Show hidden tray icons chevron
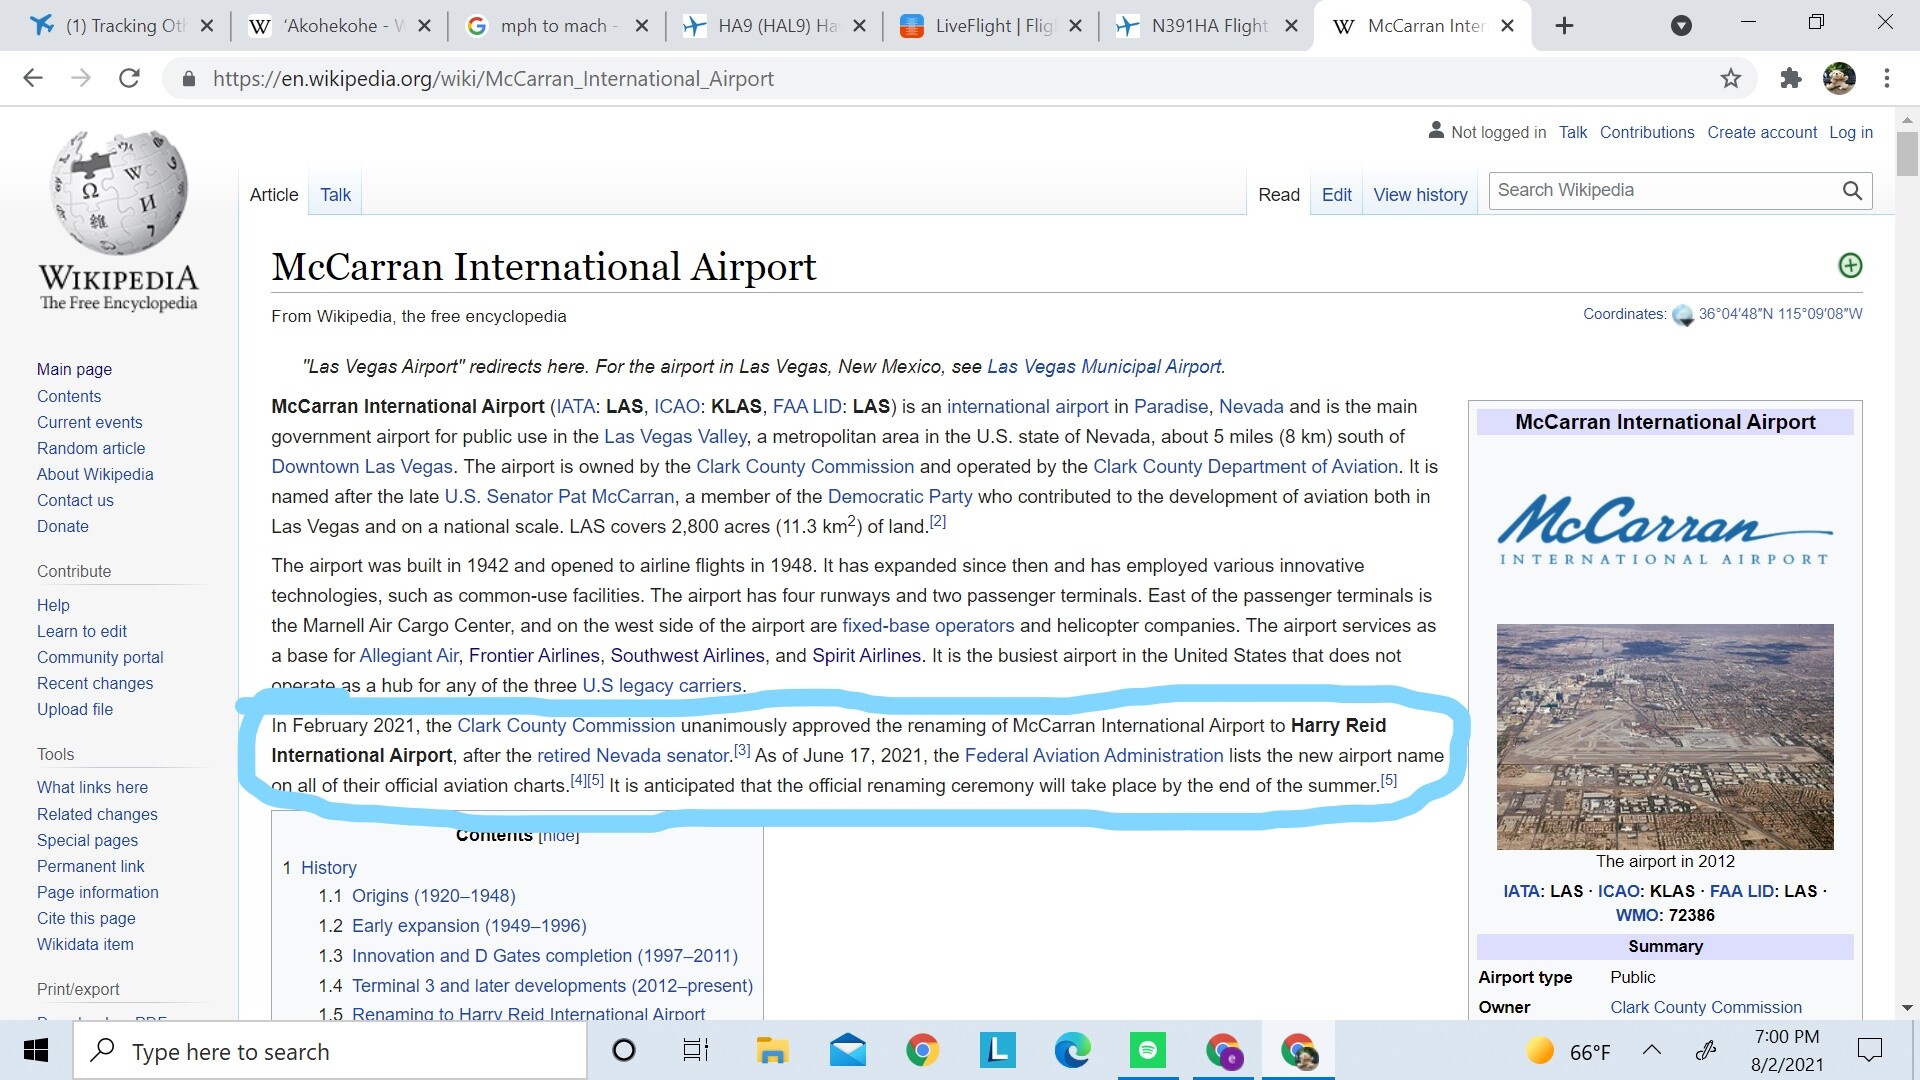The image size is (1920, 1080). (1652, 1050)
